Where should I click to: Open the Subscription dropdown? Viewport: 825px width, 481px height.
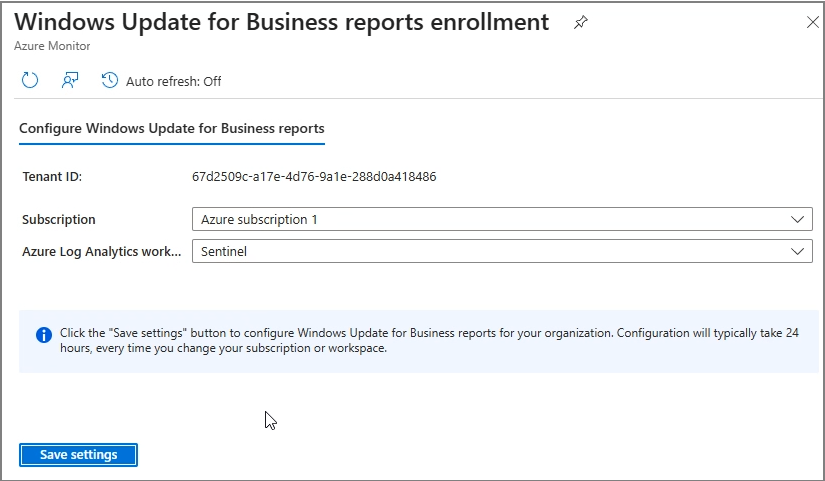[502, 219]
